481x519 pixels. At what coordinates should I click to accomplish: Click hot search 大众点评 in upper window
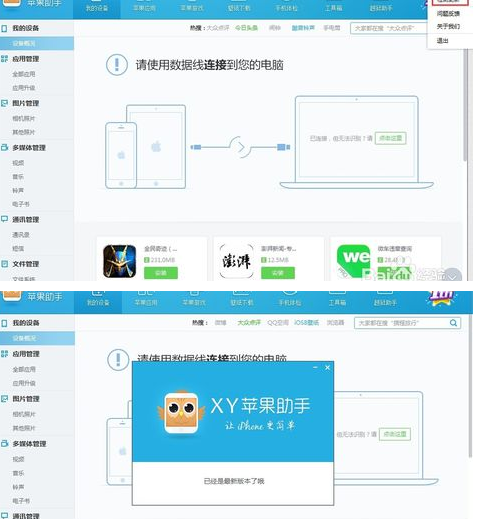coord(218,28)
